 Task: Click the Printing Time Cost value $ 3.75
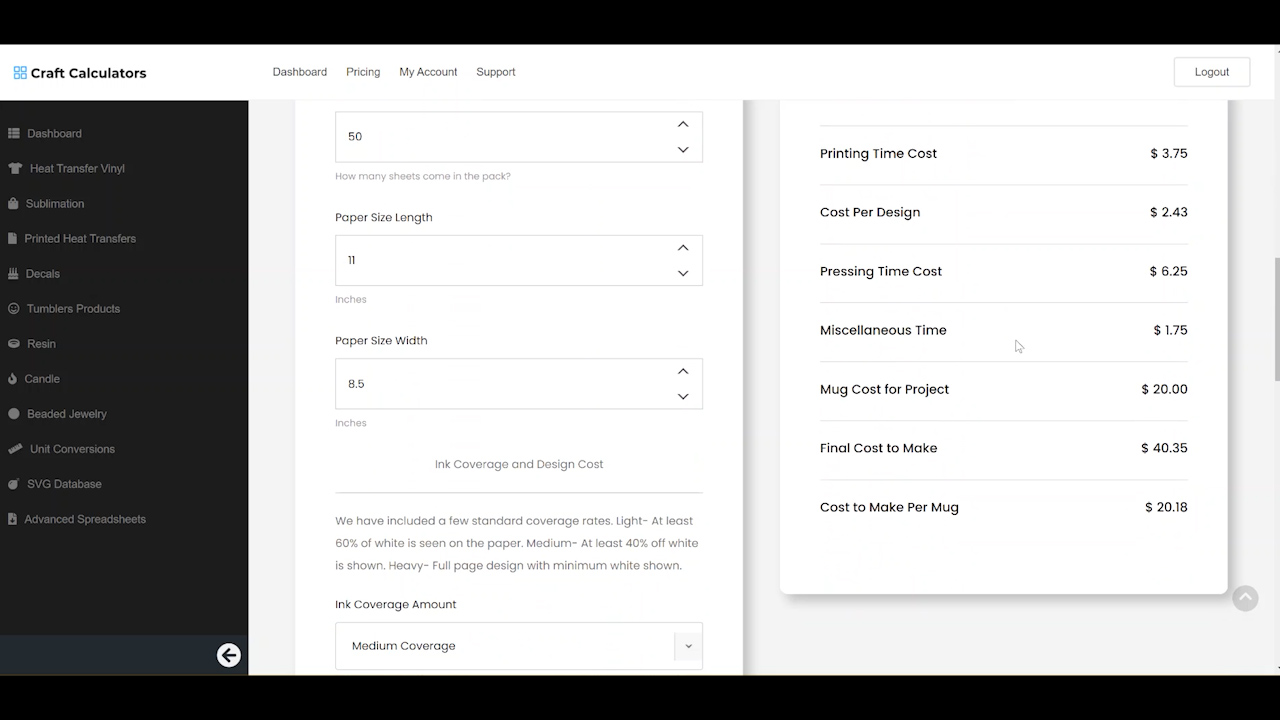tap(1169, 153)
